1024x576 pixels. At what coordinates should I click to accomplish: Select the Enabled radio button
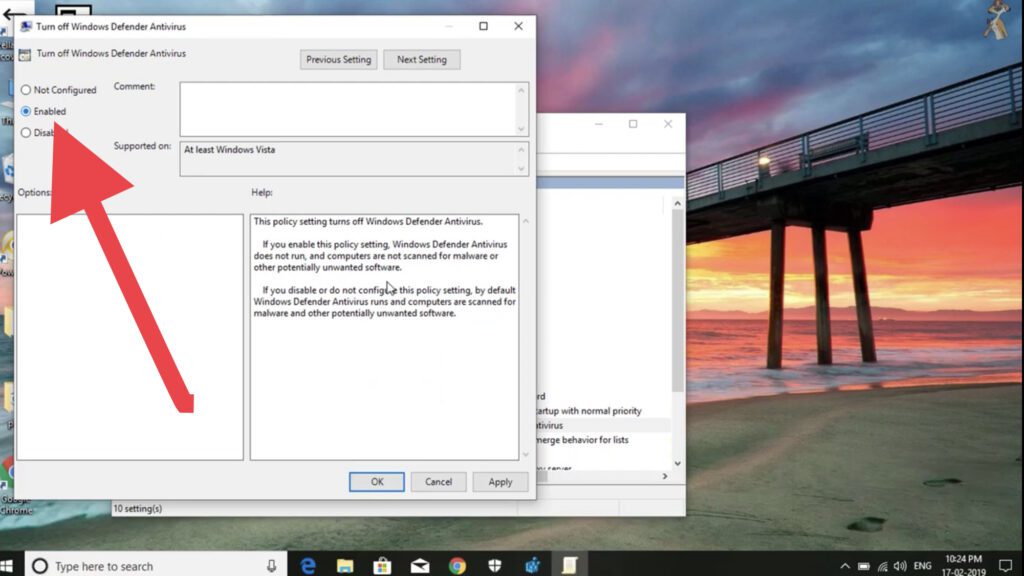pyautogui.click(x=24, y=111)
